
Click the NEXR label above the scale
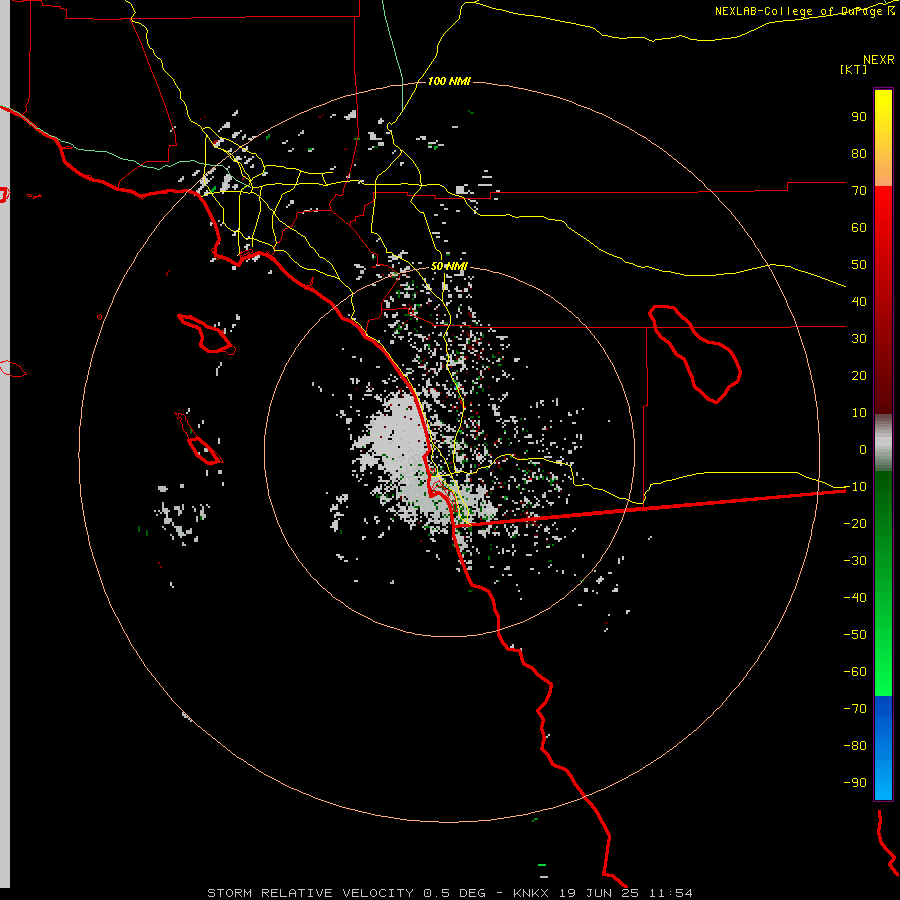tap(879, 60)
